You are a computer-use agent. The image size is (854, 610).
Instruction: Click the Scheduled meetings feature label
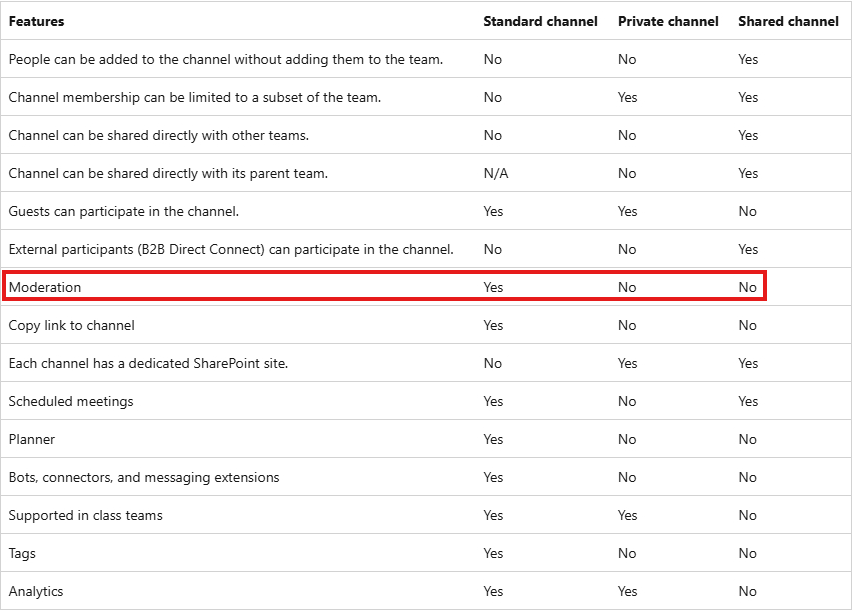[71, 401]
